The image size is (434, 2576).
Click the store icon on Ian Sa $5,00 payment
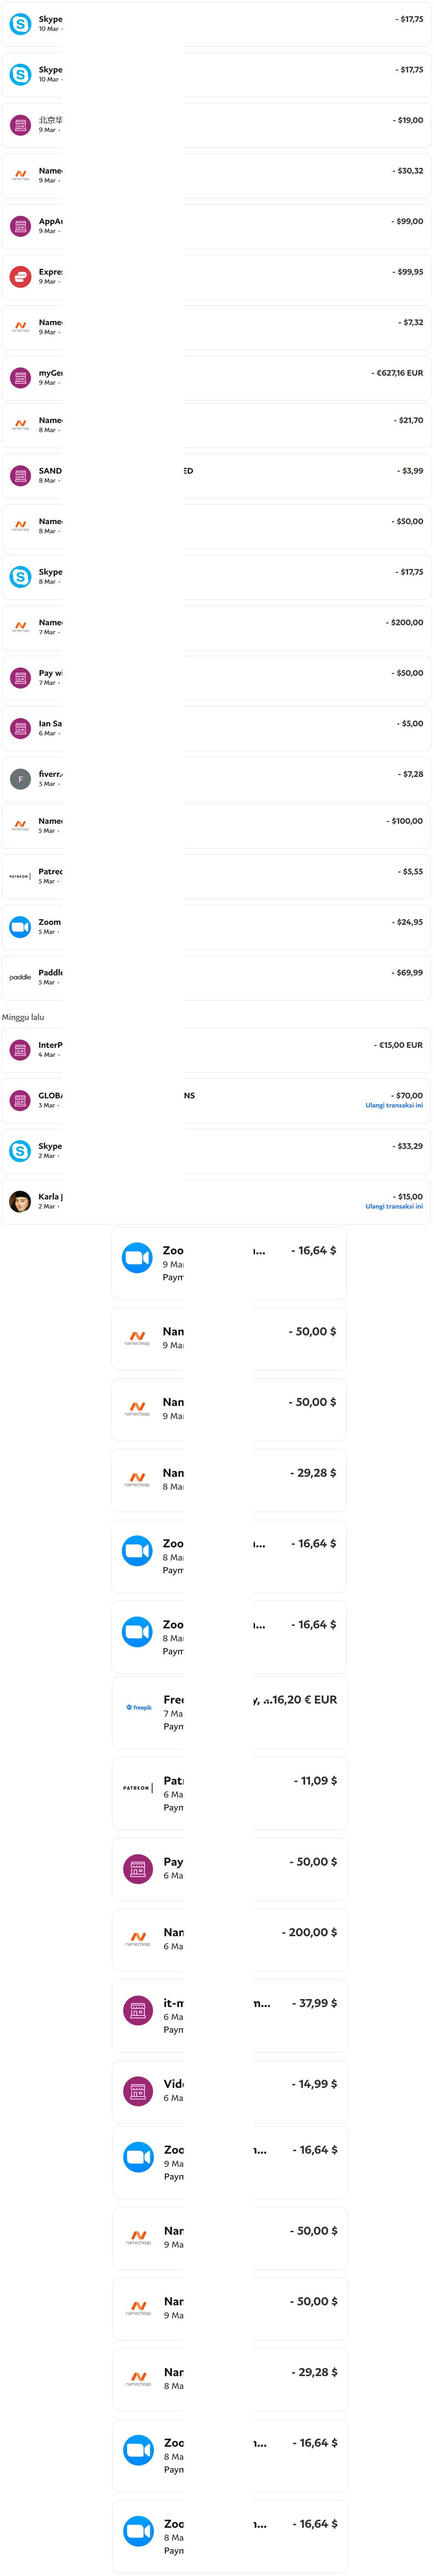point(20,728)
